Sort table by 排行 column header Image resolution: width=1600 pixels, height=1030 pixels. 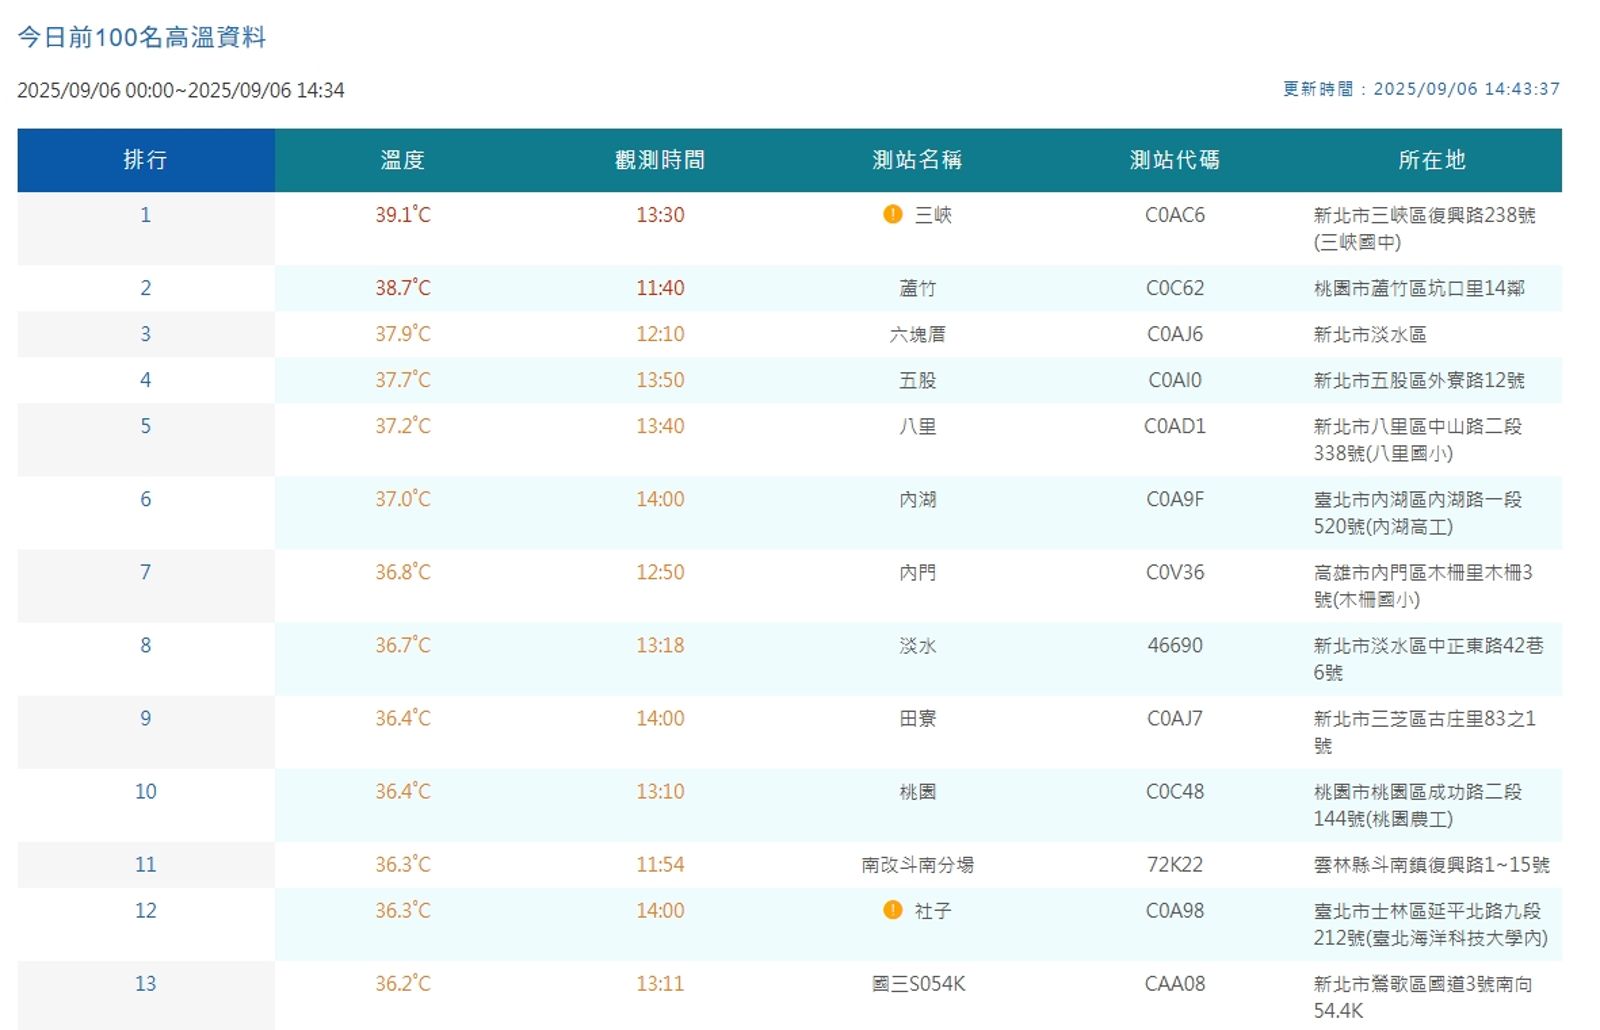(x=145, y=160)
